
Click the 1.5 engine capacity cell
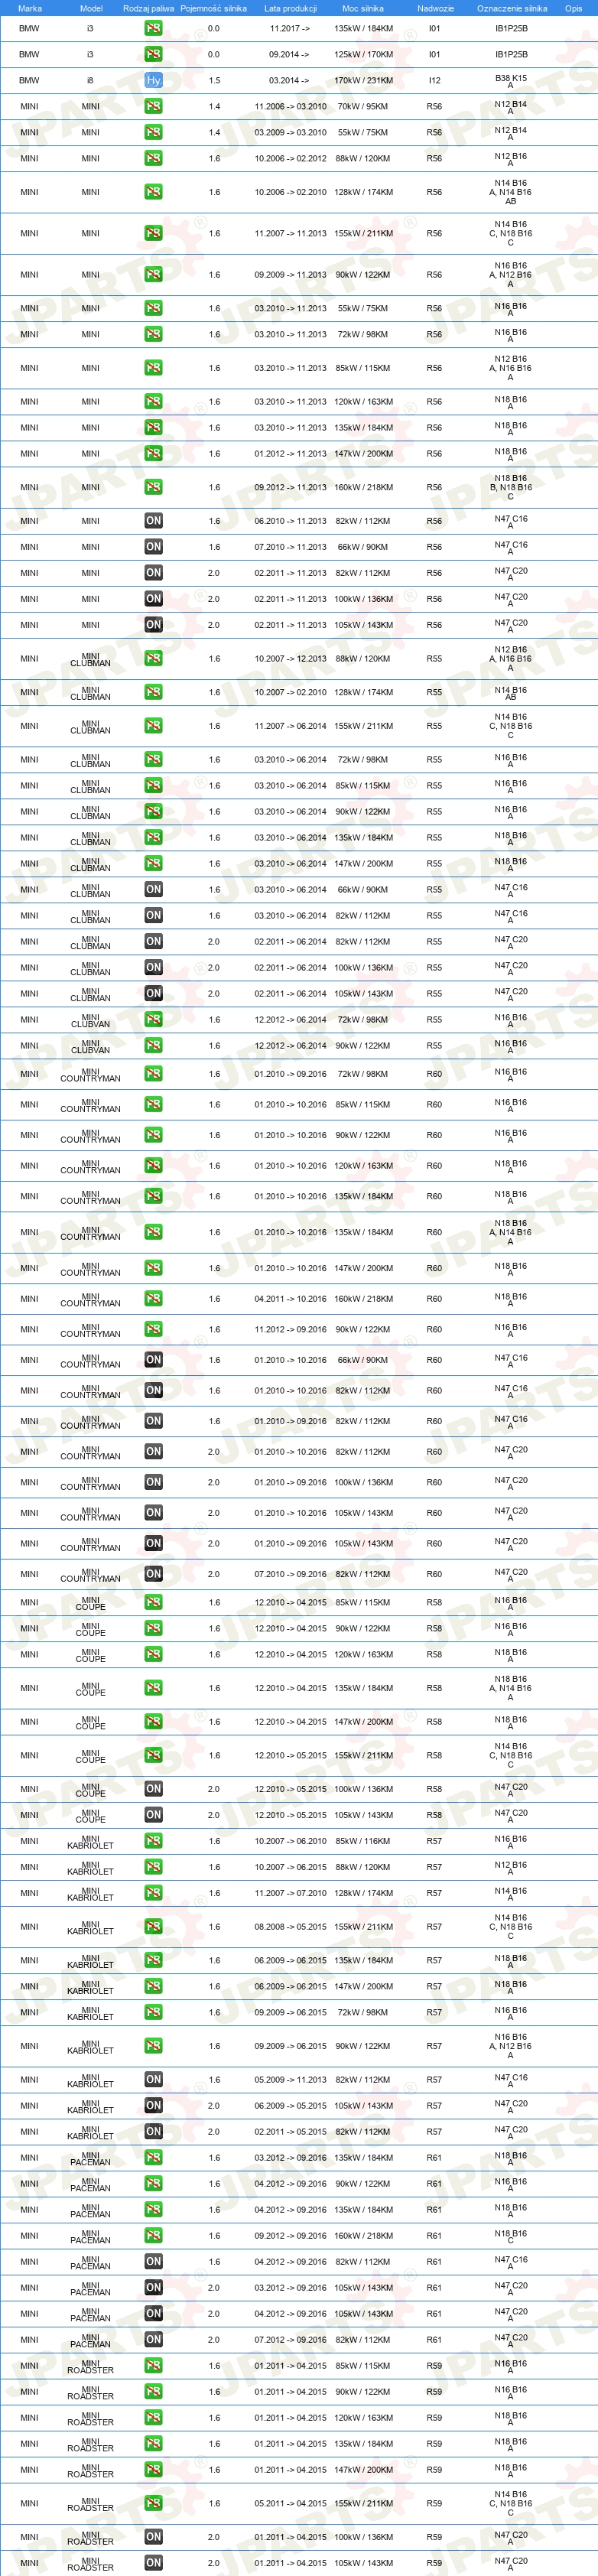pos(214,80)
